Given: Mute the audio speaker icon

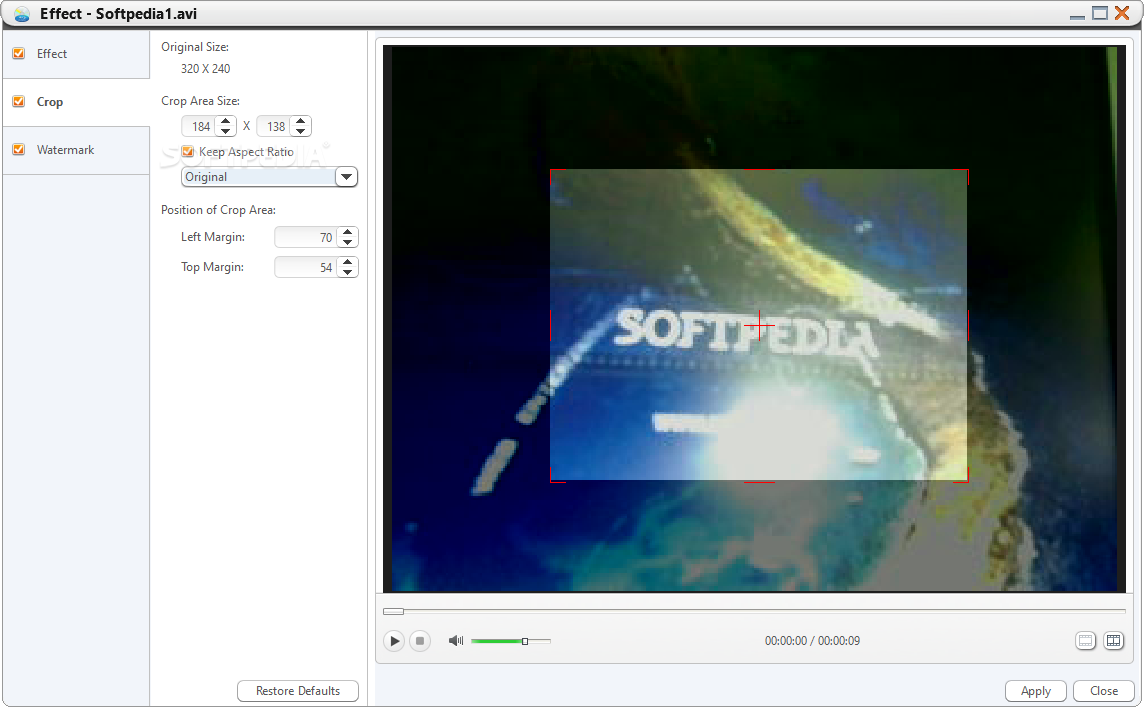Looking at the screenshot, I should (456, 641).
